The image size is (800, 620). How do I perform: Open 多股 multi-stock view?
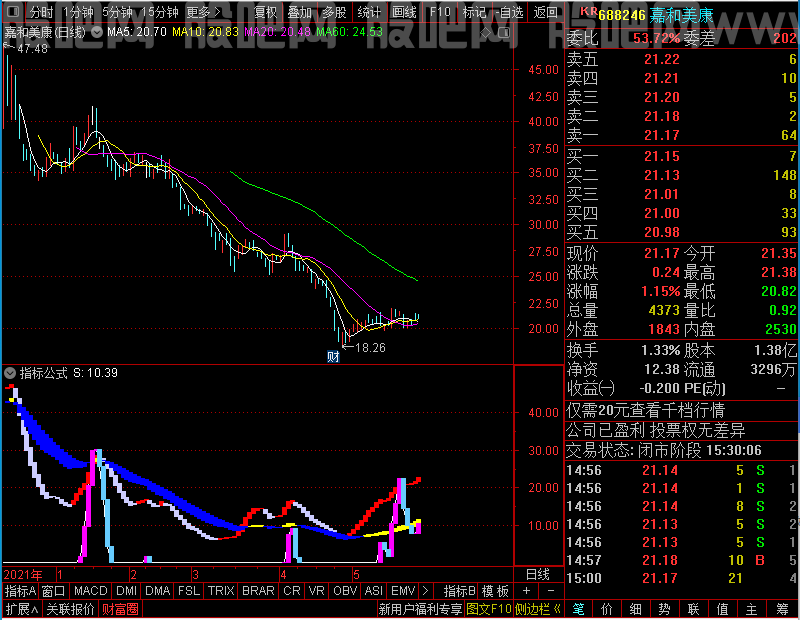click(x=334, y=12)
